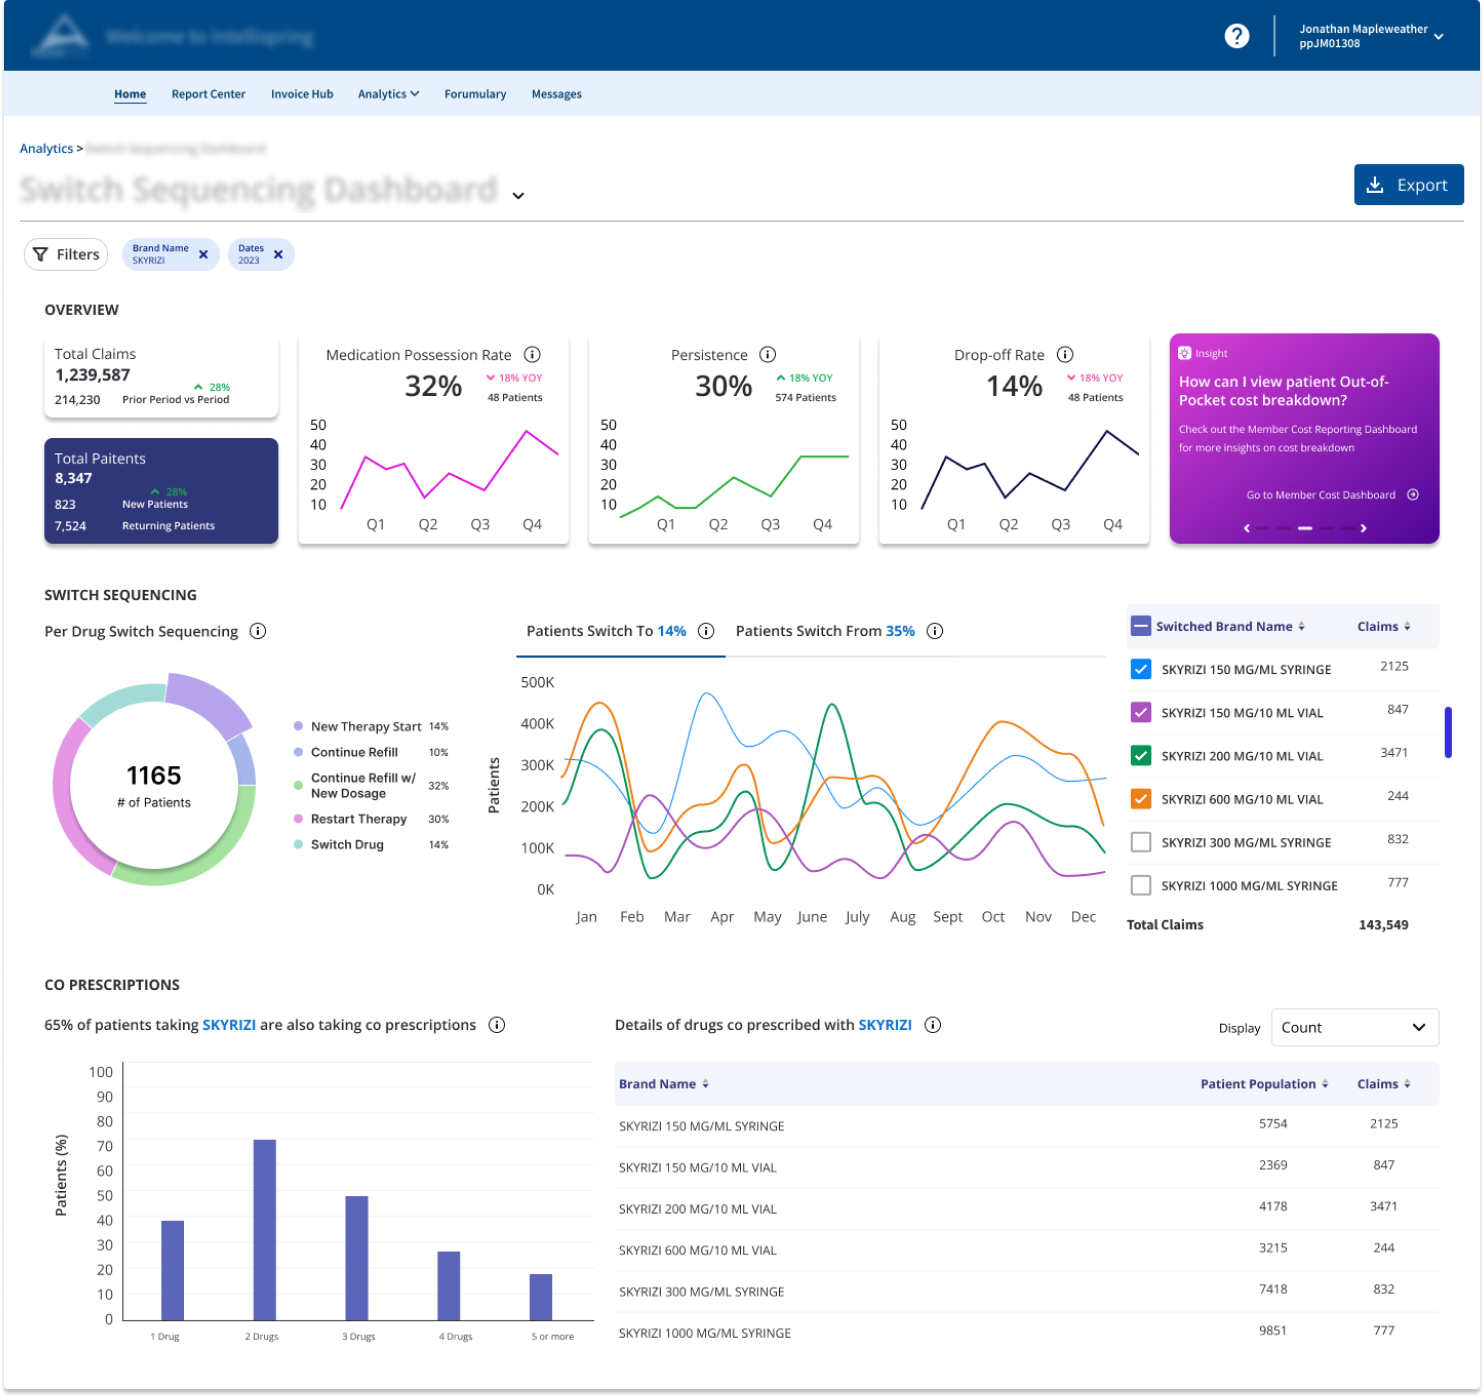This screenshot has height=1397, width=1484.
Task: Uncheck SKYRIZI 150 MG/10 ML VIAL checkbox
Action: tap(1141, 713)
